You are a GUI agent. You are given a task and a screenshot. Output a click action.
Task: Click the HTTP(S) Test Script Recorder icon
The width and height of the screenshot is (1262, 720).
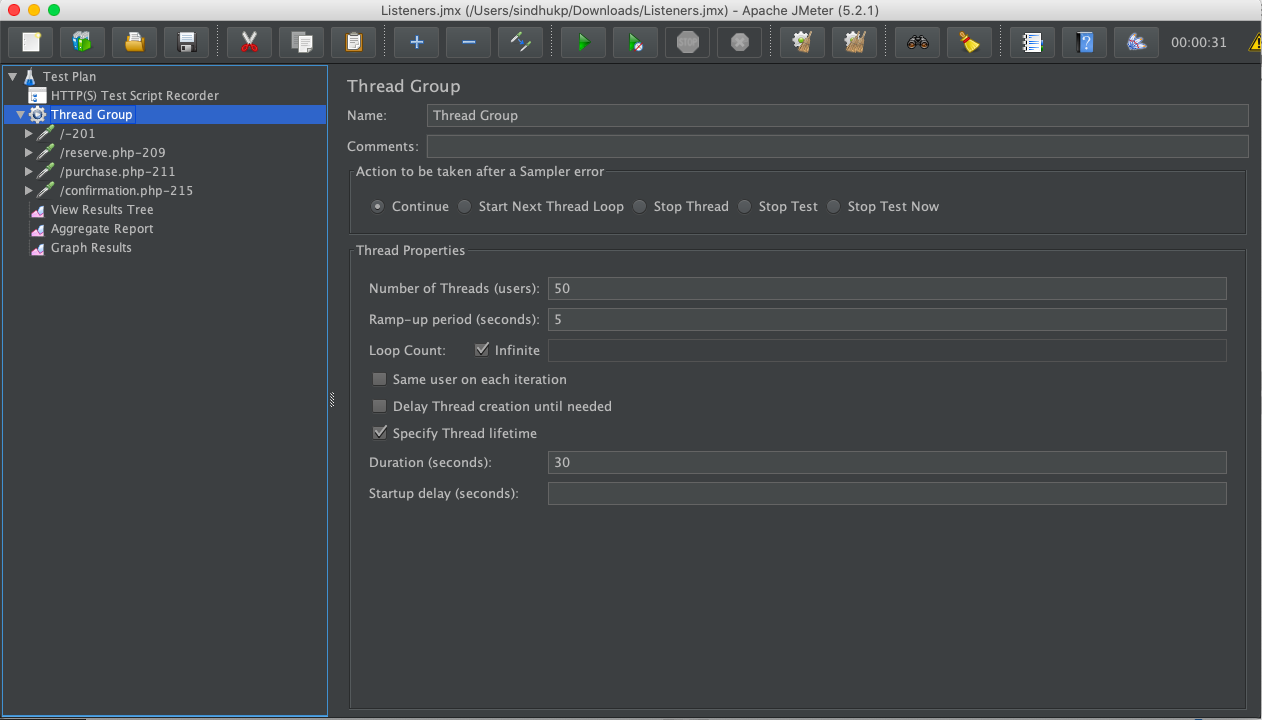pyautogui.click(x=37, y=96)
